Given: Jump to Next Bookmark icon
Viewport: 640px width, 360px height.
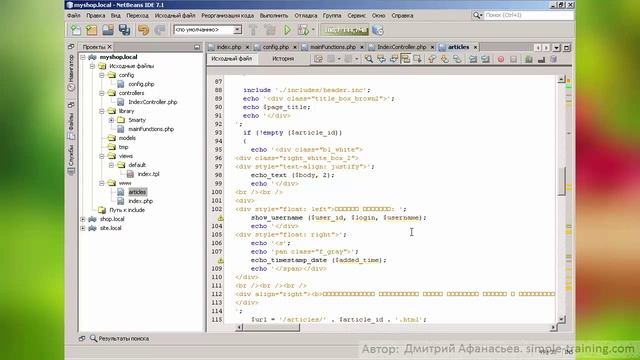Looking at the screenshot, I should click(x=444, y=59).
